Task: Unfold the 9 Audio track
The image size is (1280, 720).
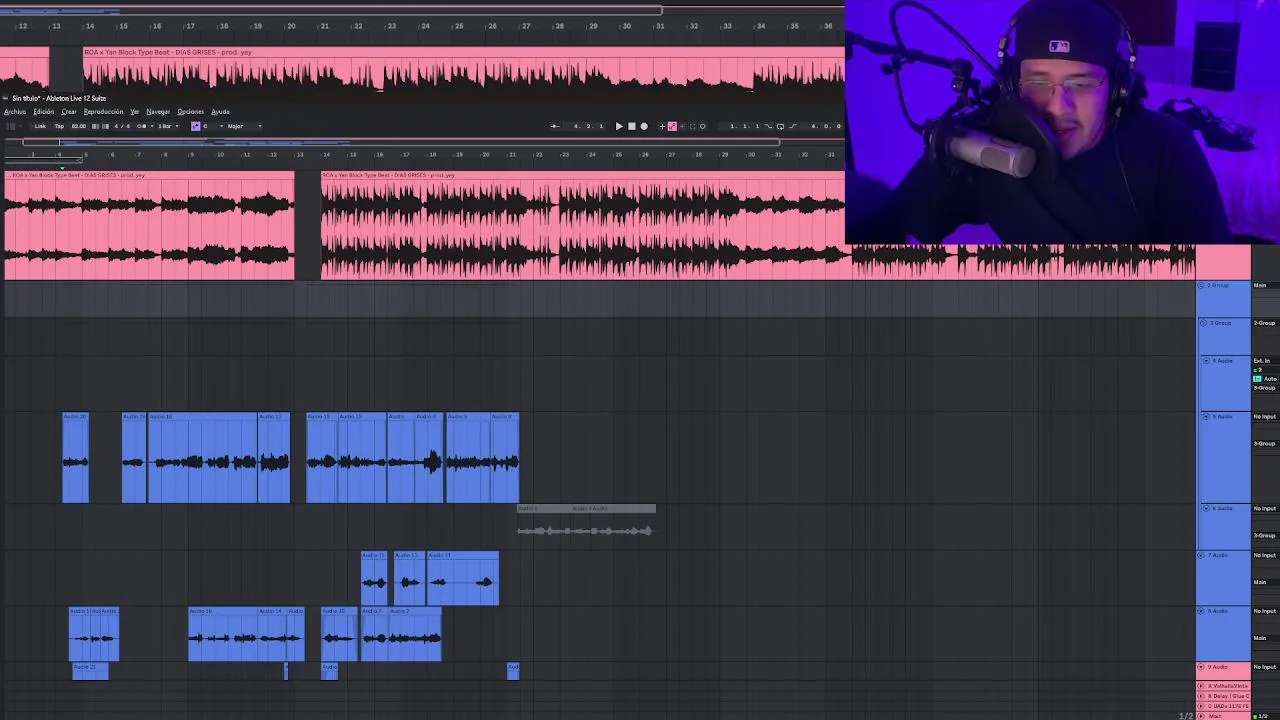Action: coord(1201,667)
